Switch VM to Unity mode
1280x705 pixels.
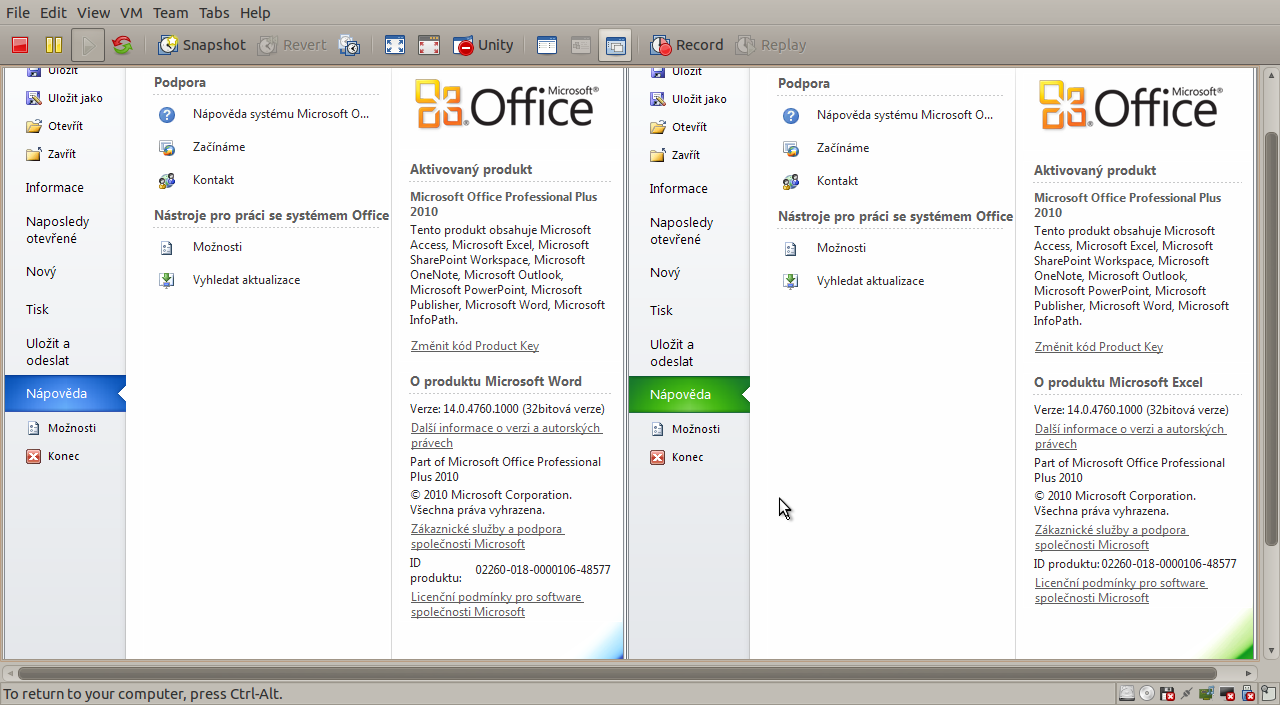click(x=483, y=45)
